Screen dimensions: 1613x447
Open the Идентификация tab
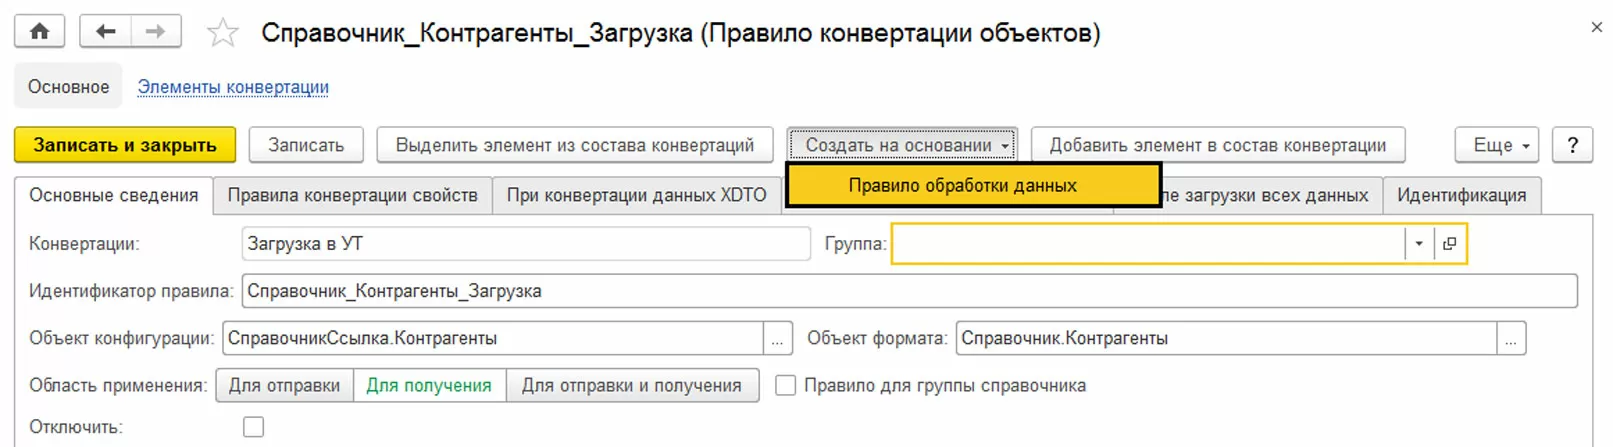pos(1461,195)
